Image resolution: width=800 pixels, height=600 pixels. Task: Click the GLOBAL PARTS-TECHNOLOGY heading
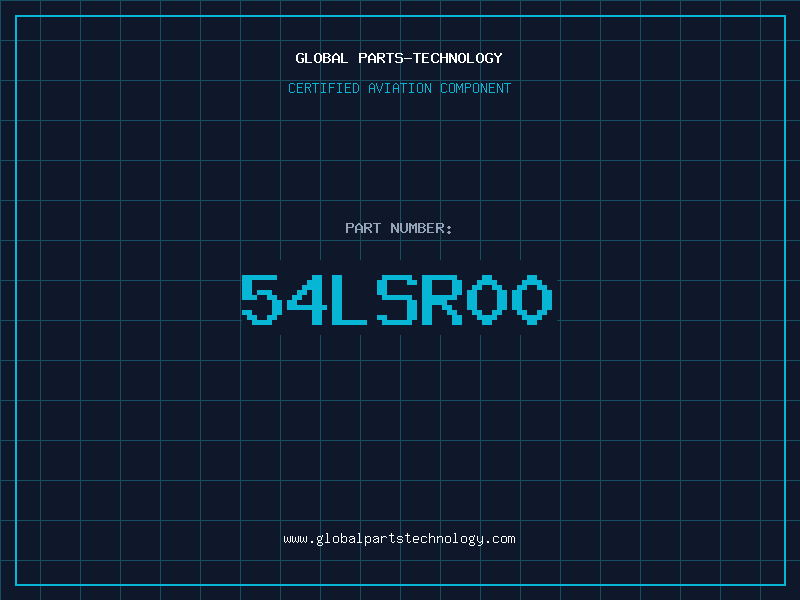click(399, 58)
